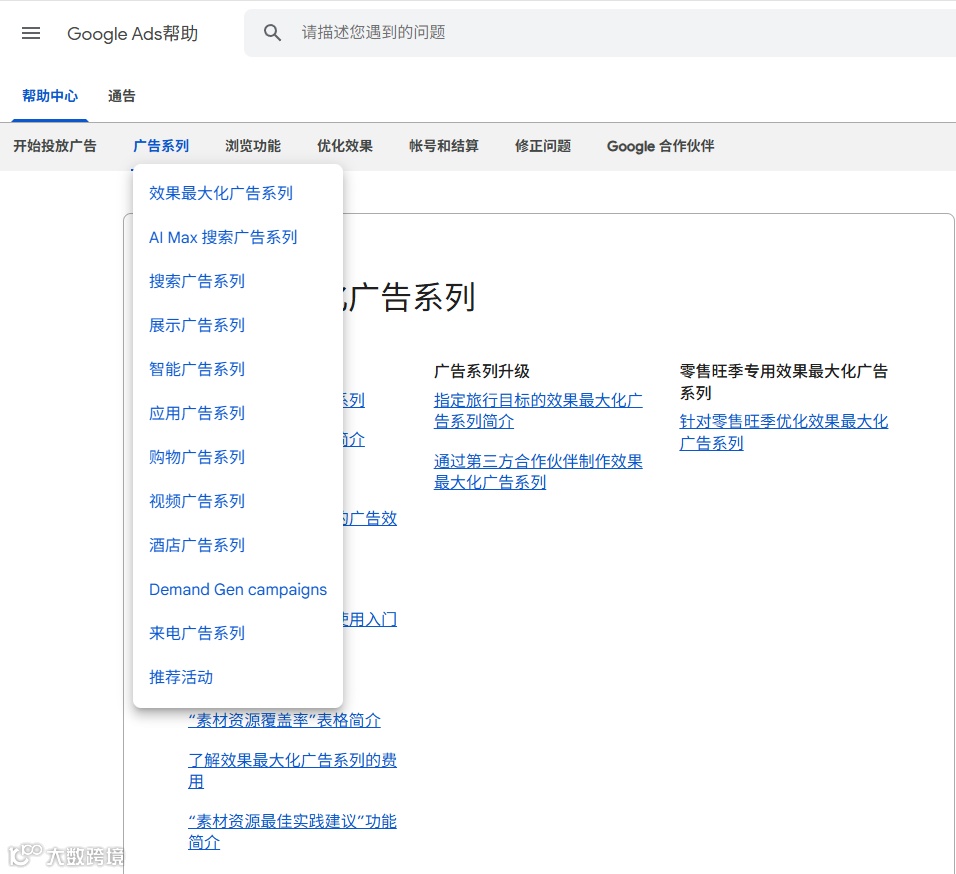The height and width of the screenshot is (874, 956).
Task: Switch to the 帮助中心 tab
Action: [50, 96]
